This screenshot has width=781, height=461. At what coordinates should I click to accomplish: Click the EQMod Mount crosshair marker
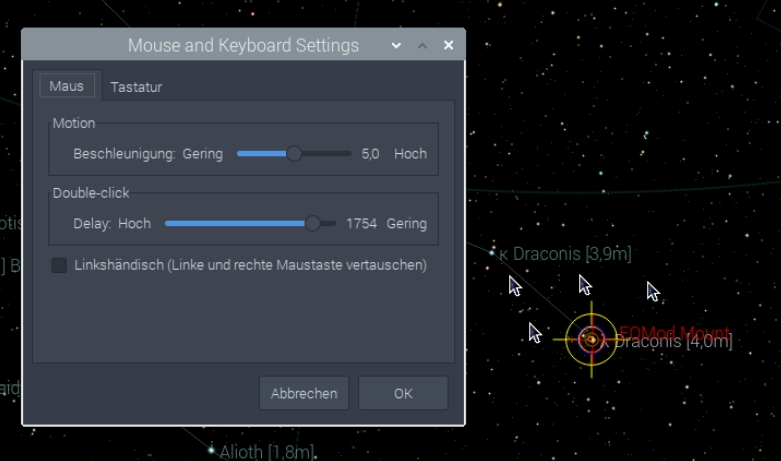591,340
